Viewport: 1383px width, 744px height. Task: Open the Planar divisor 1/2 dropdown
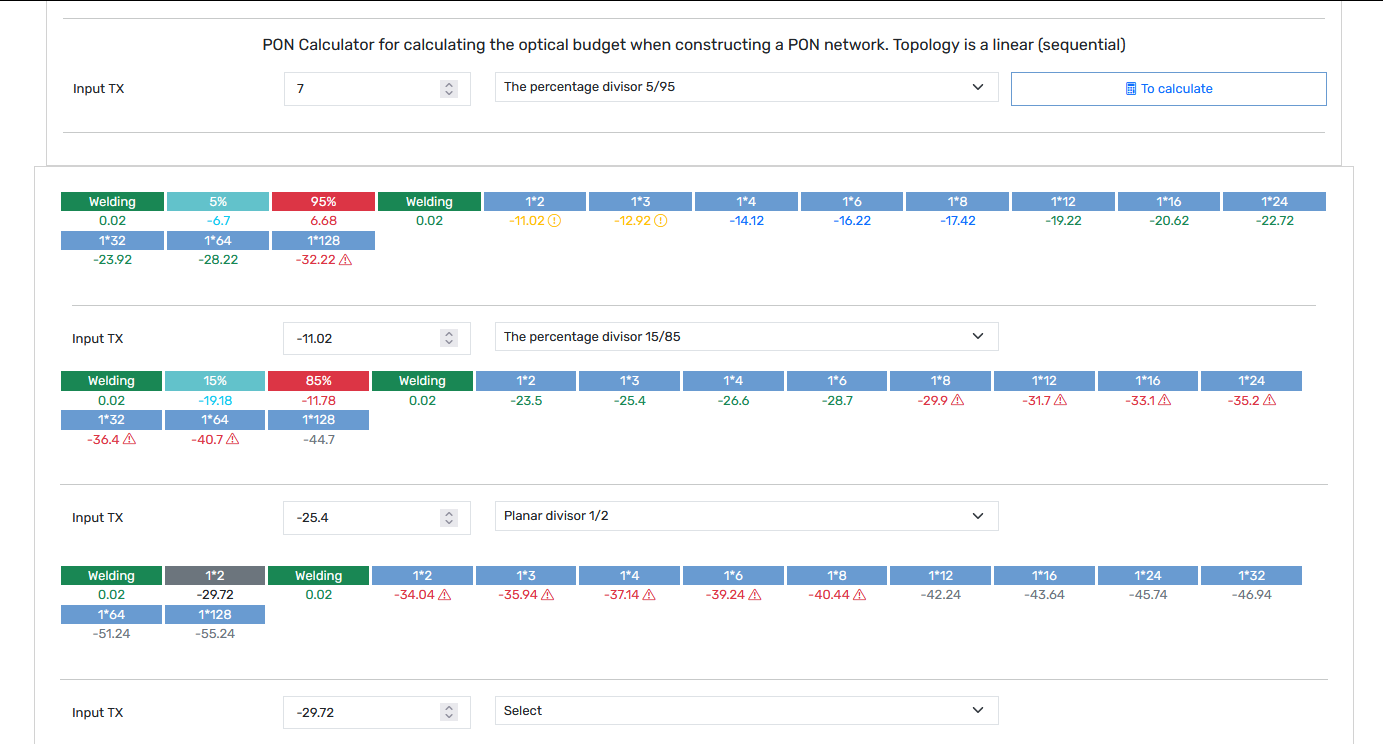point(746,516)
